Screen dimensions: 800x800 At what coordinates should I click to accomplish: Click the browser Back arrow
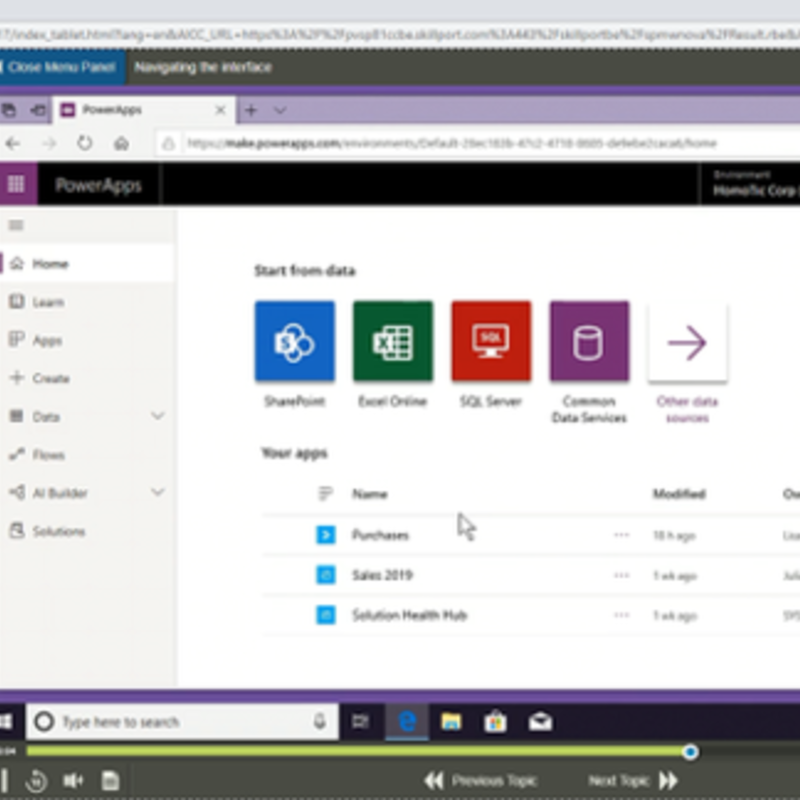(x=13, y=143)
